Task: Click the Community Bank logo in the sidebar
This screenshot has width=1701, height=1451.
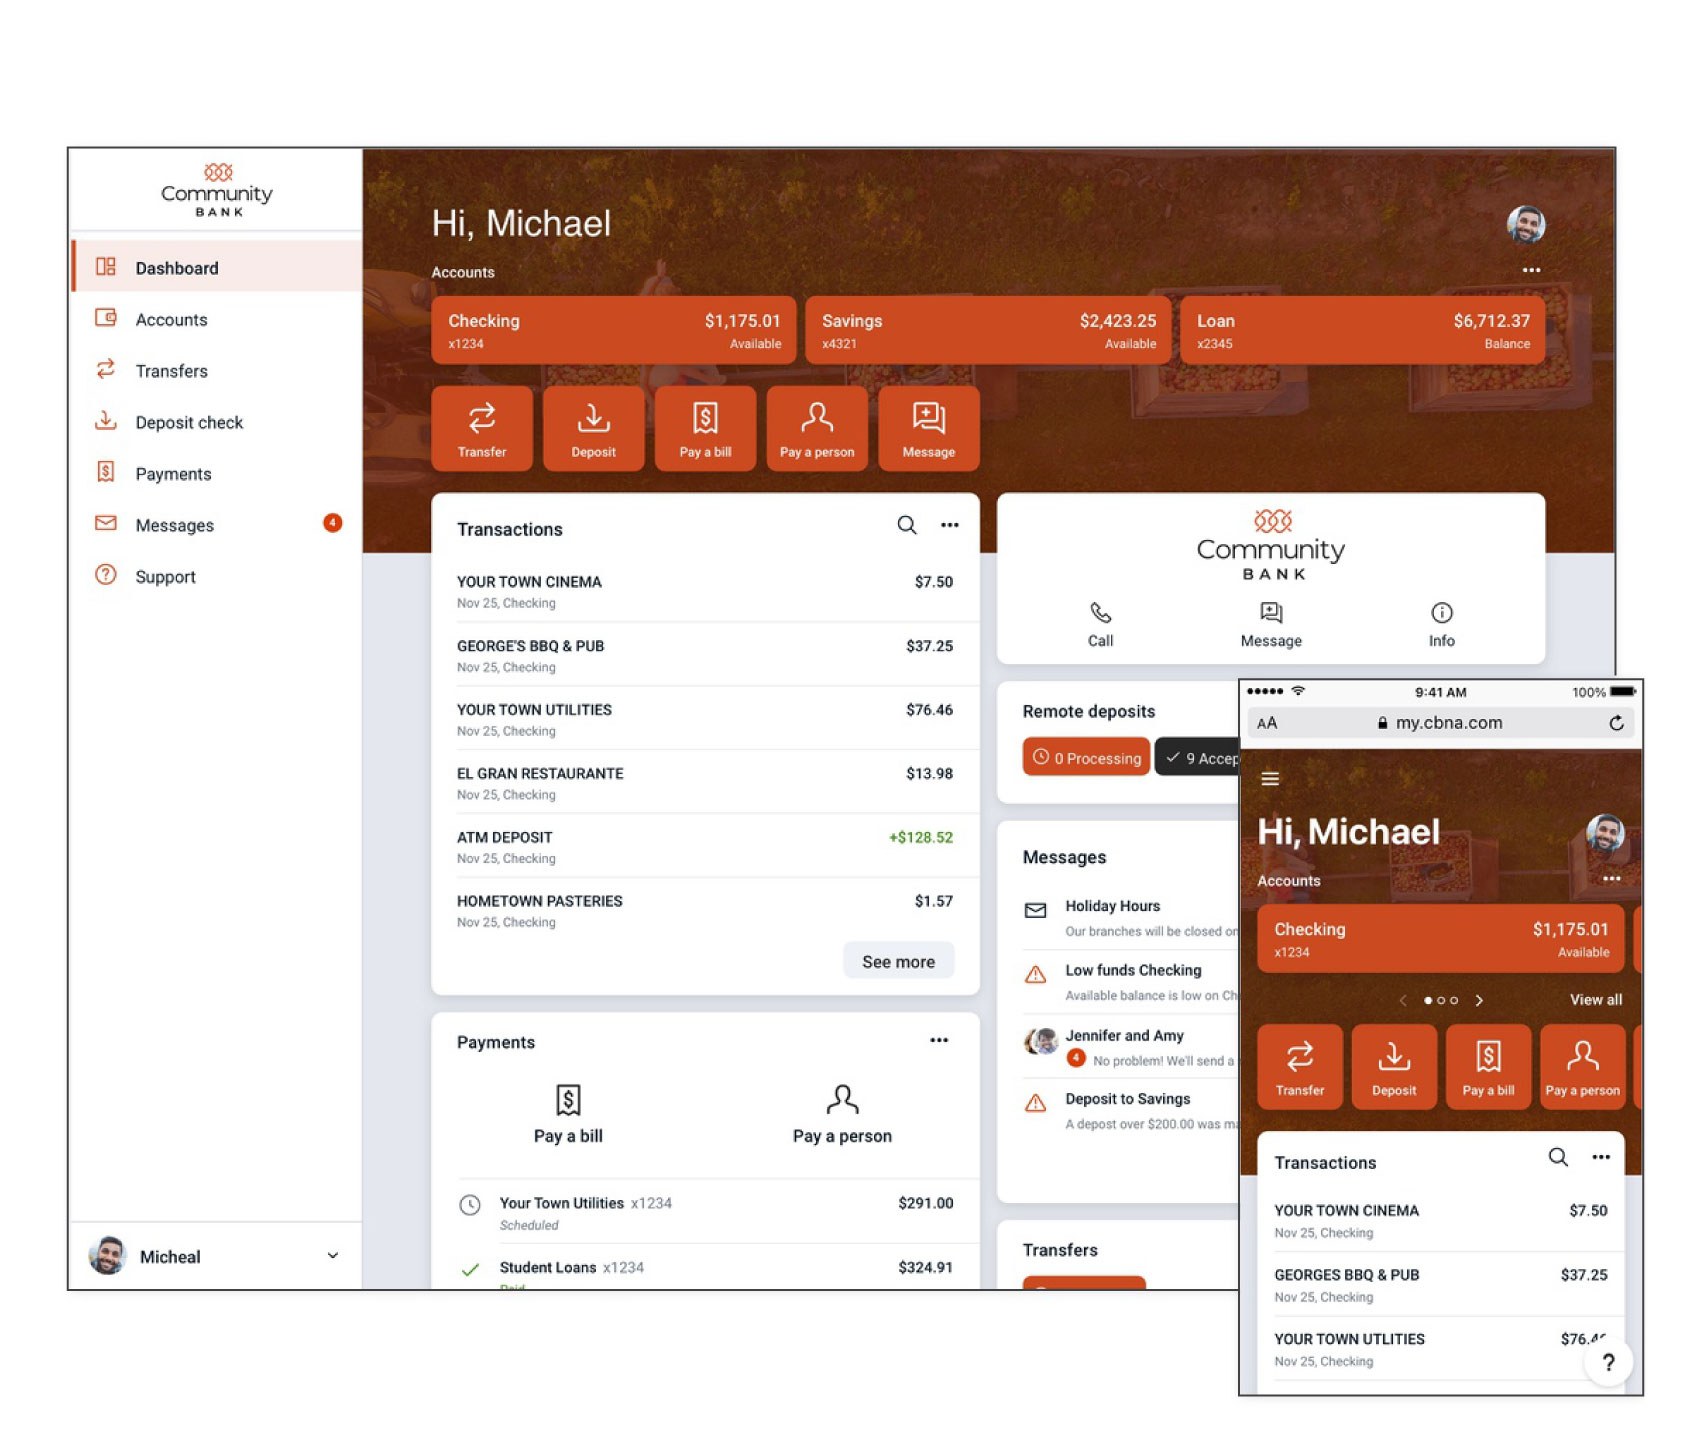Action: tap(217, 190)
